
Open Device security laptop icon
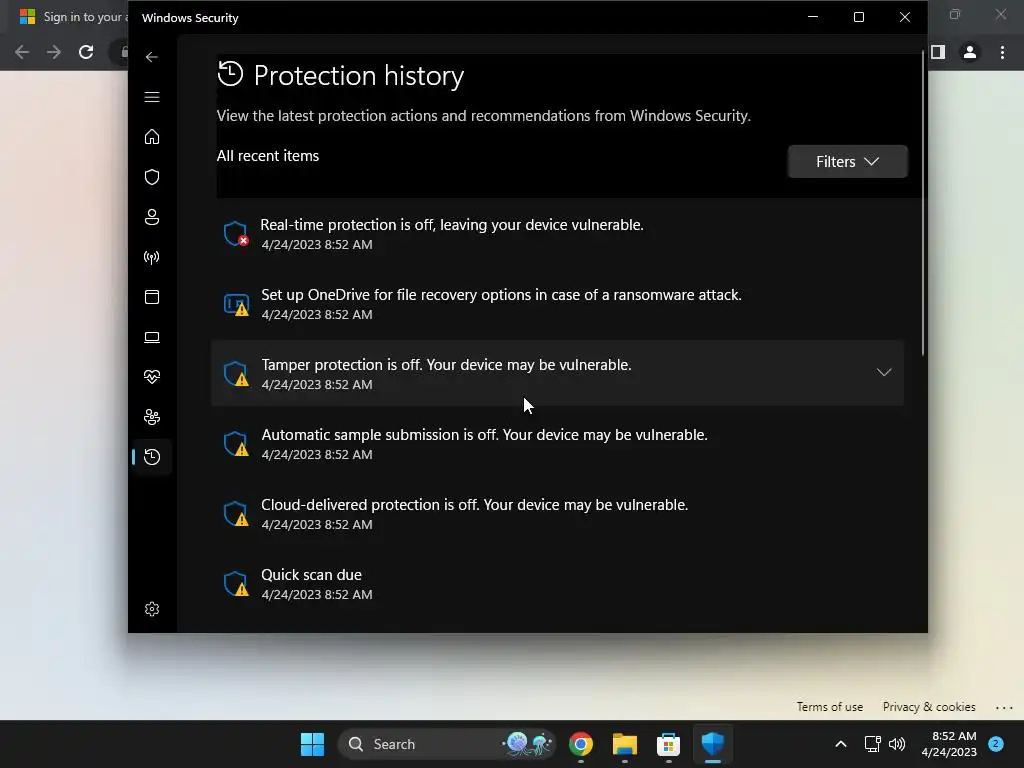click(152, 337)
